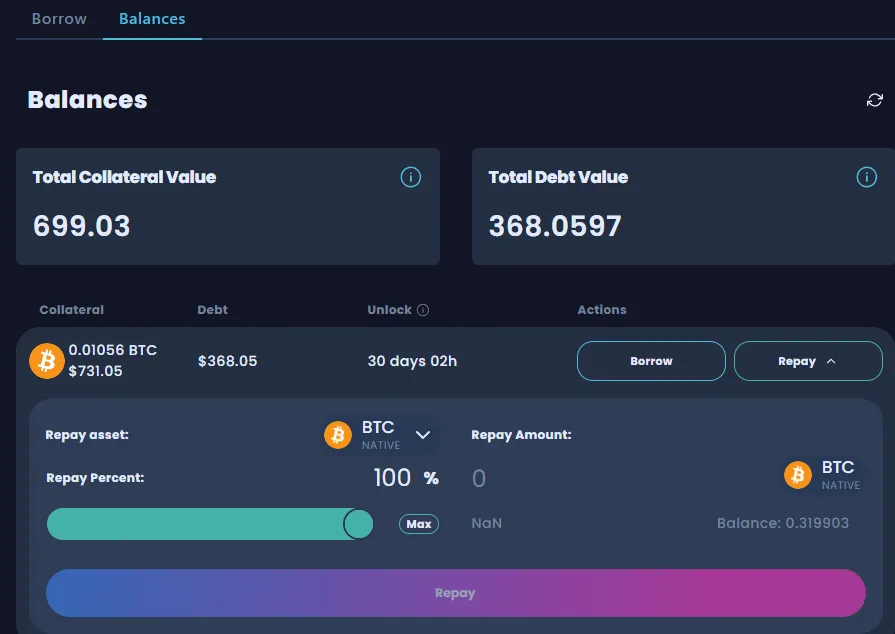This screenshot has height=634, width=895.
Task: Click the Debt column header
Action: [212, 310]
